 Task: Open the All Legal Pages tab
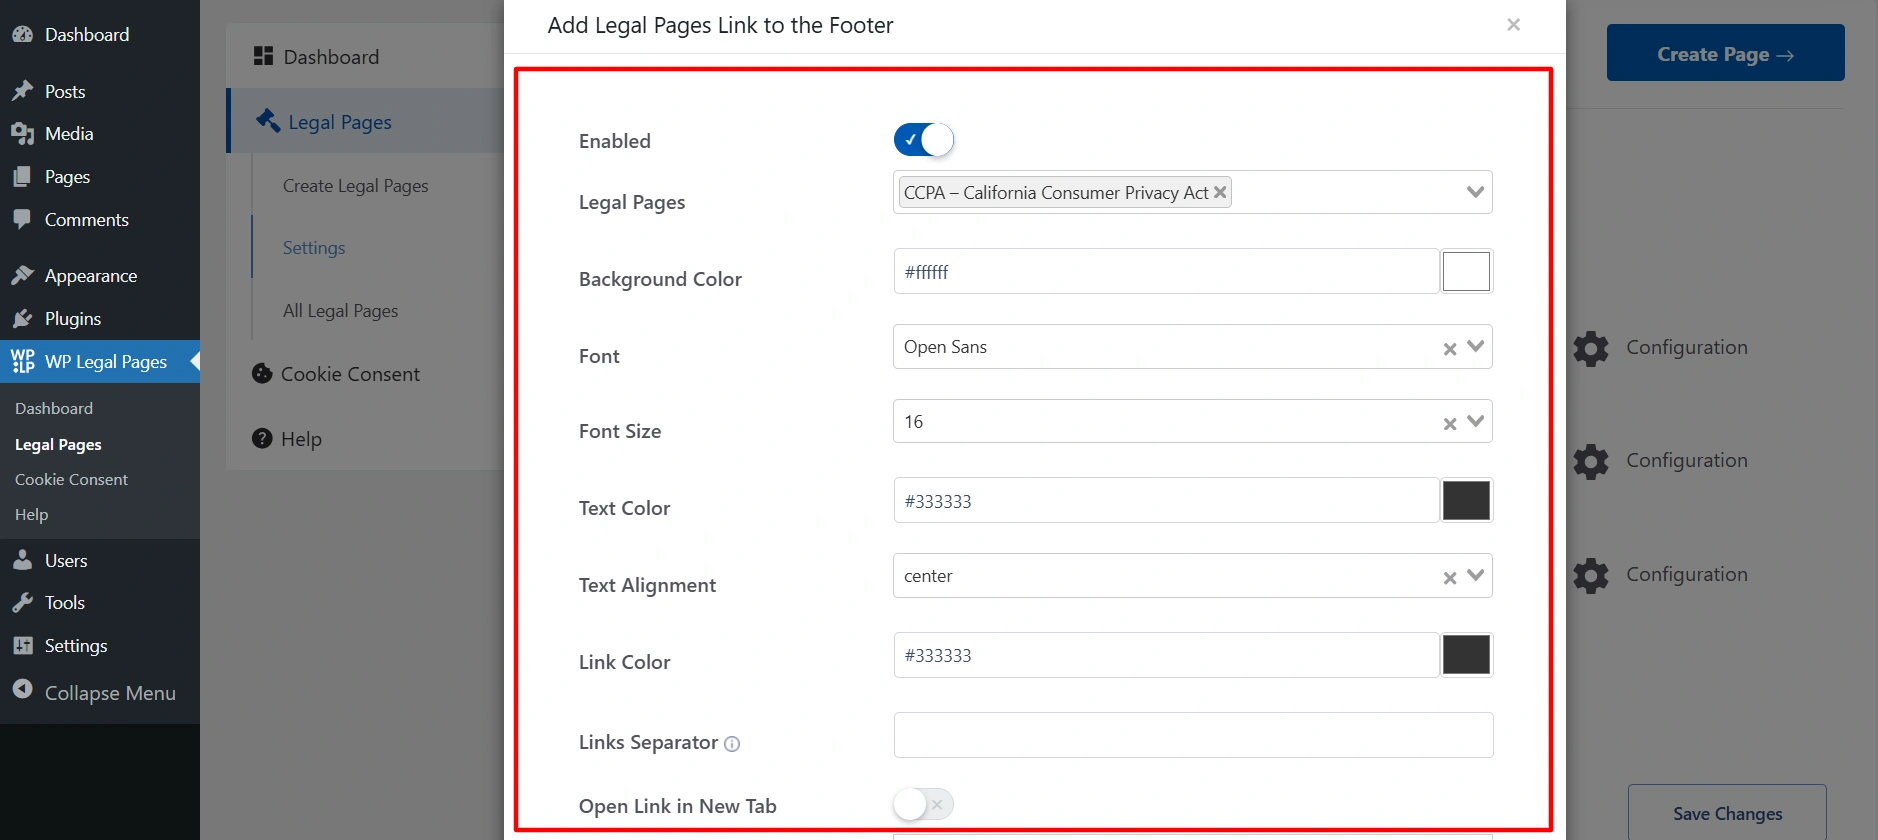(340, 311)
